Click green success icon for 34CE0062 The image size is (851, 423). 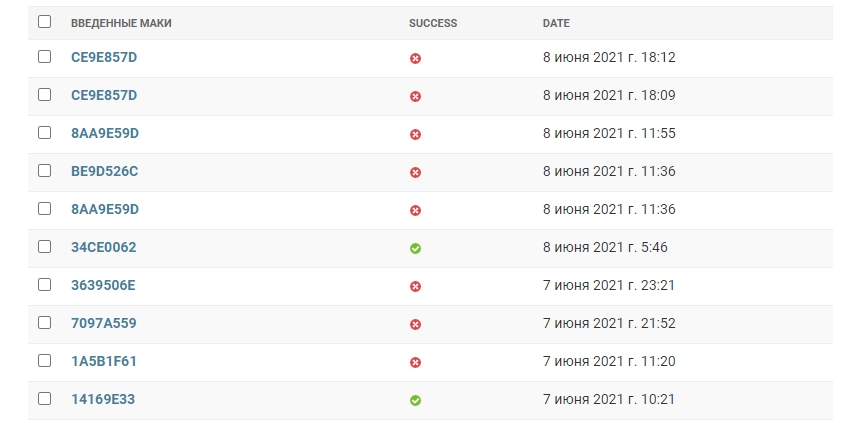416,248
